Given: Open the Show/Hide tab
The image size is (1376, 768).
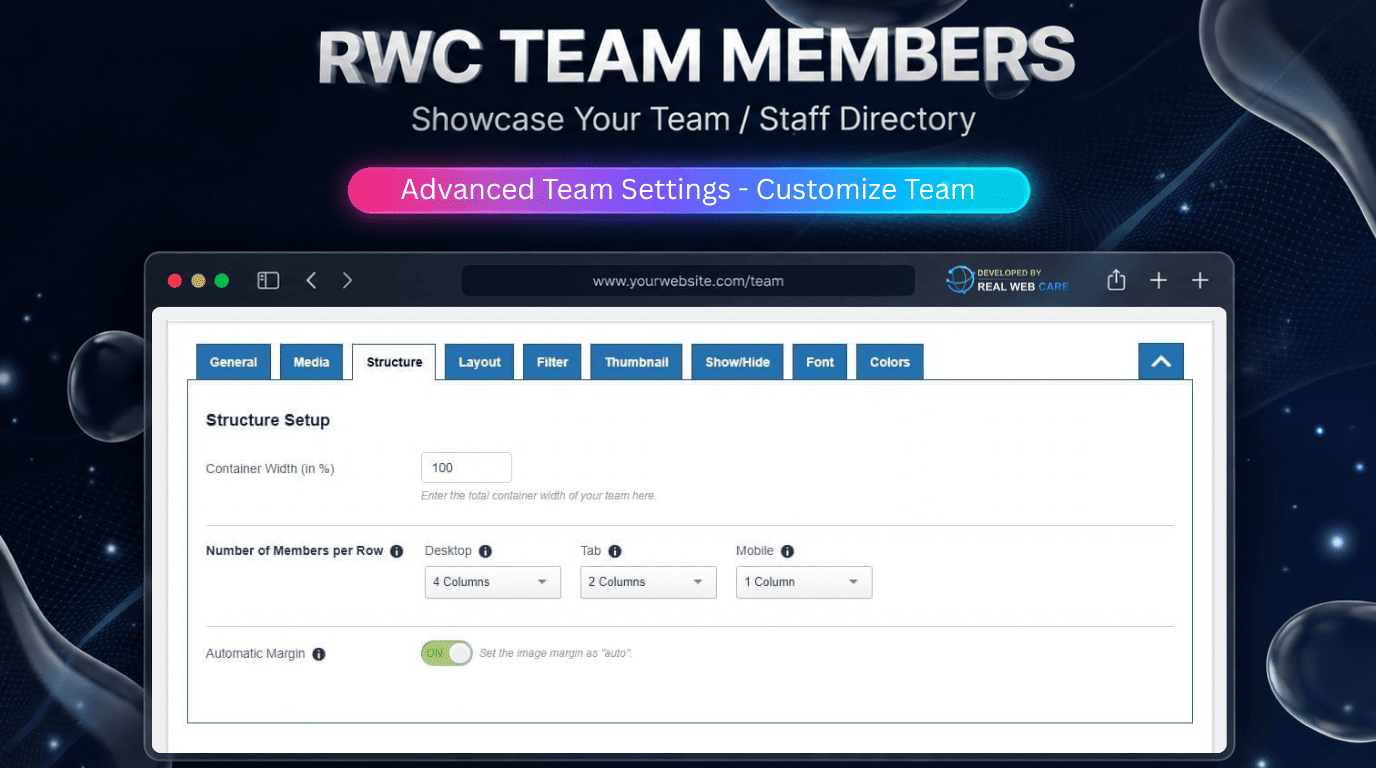Looking at the screenshot, I should (x=737, y=362).
